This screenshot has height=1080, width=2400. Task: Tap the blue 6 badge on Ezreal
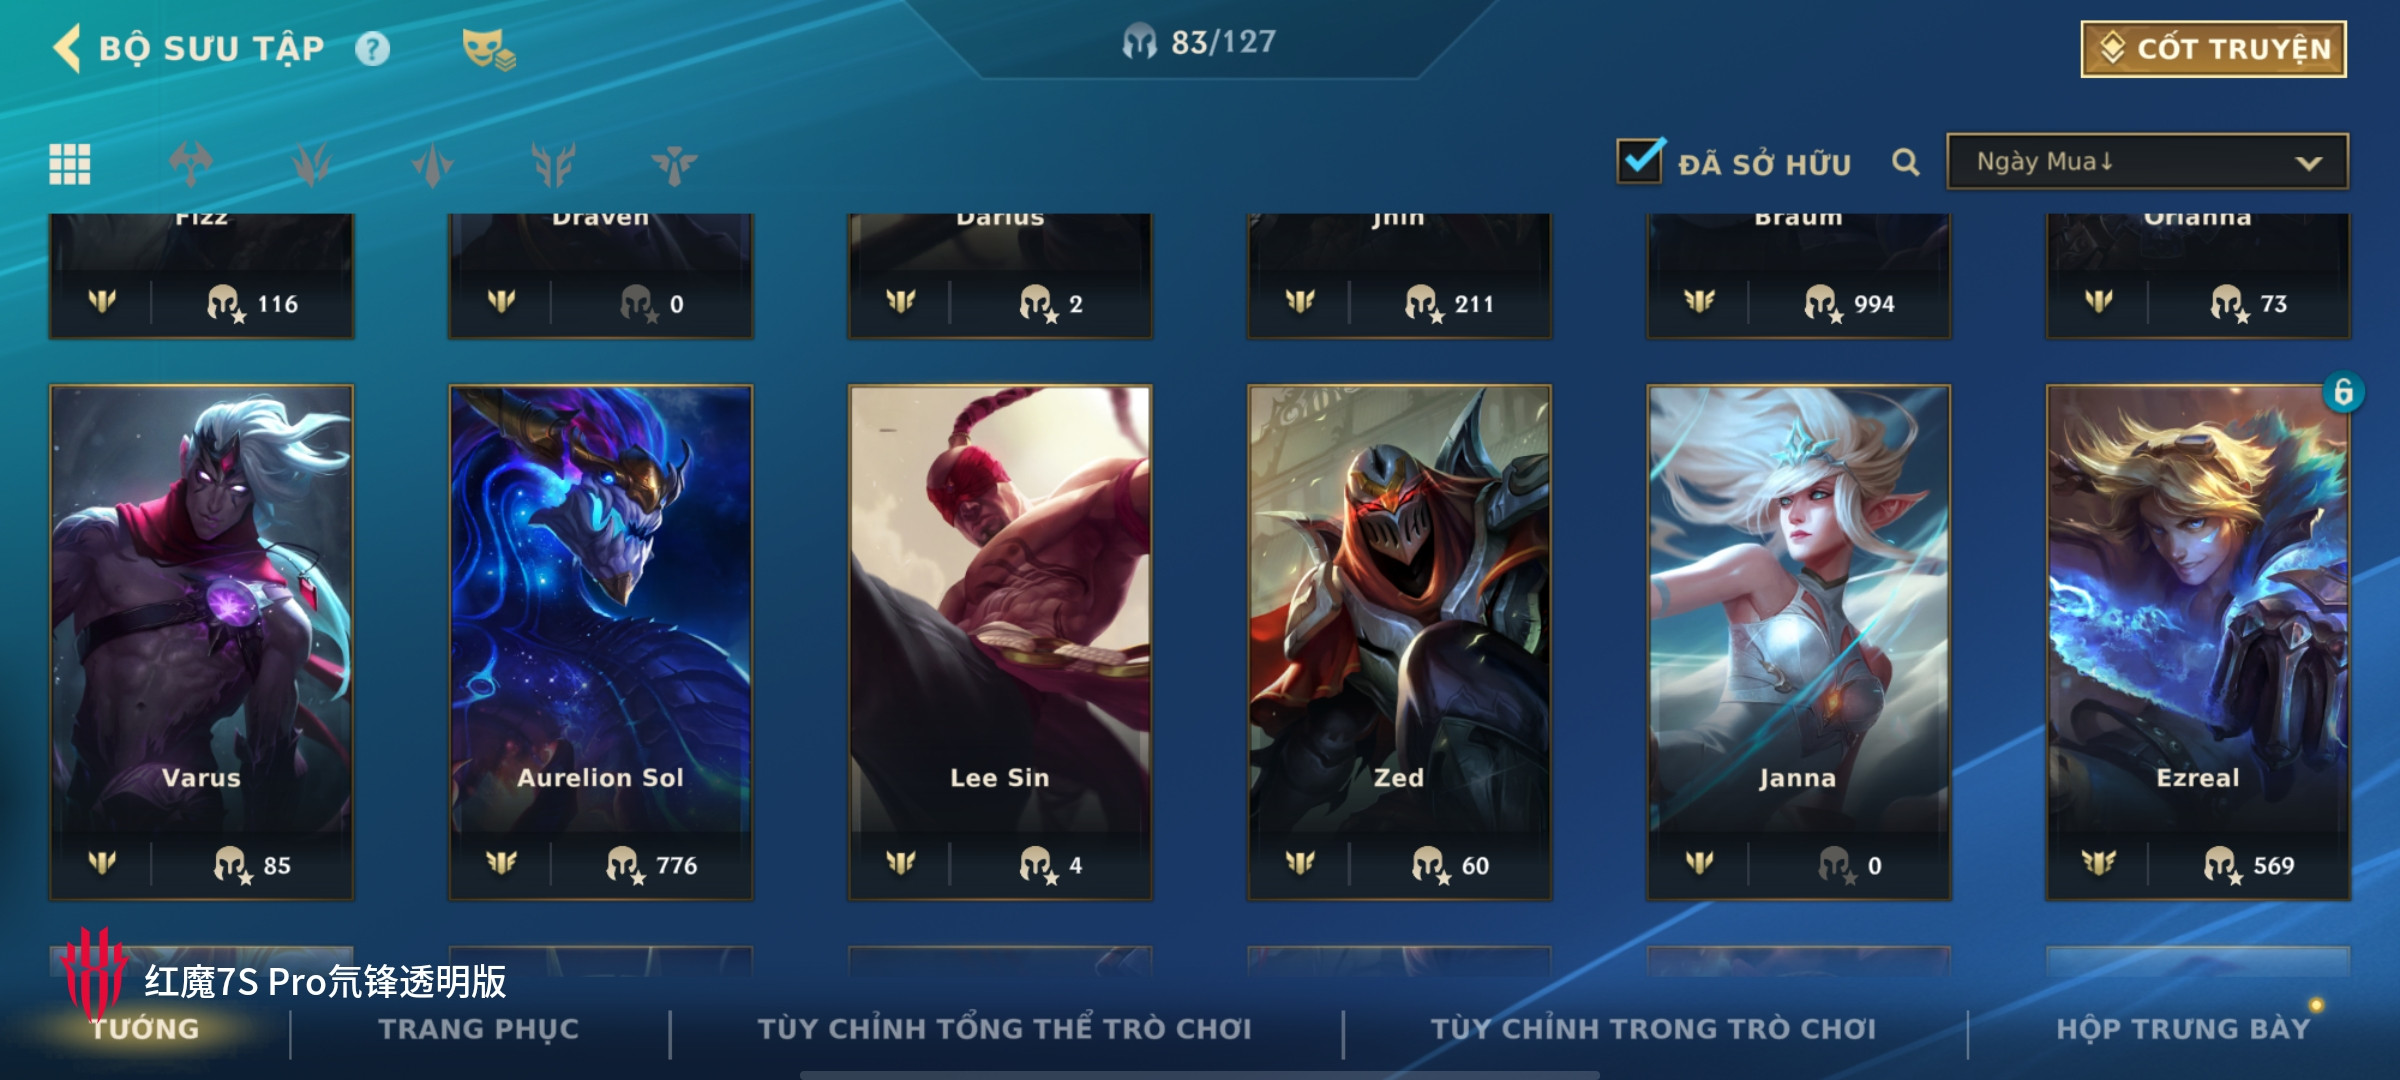(x=2343, y=392)
